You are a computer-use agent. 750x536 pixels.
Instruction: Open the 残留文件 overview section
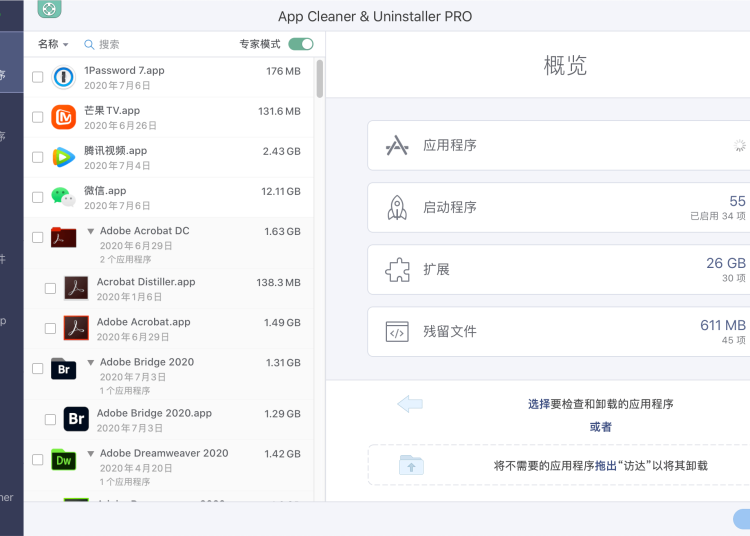pos(558,332)
